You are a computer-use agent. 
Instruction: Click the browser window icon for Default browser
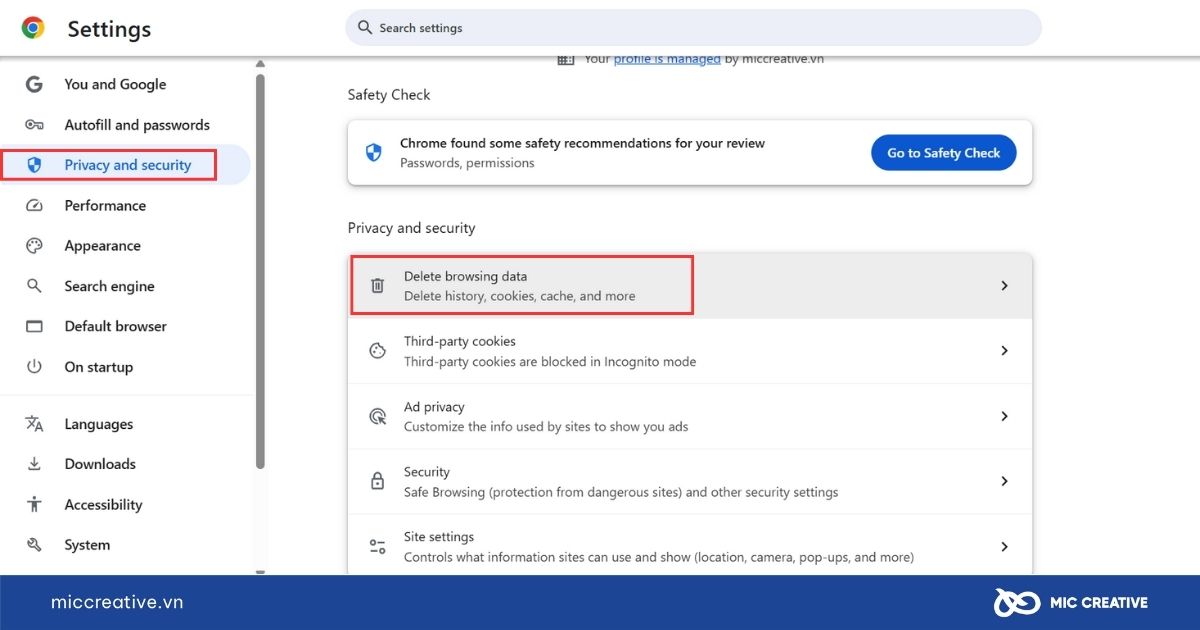(34, 327)
